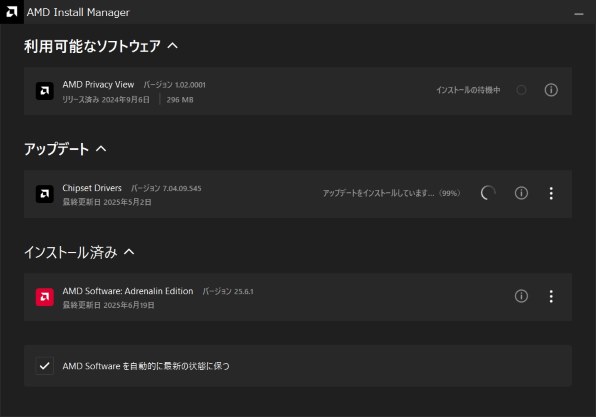Image resolution: width=596 pixels, height=417 pixels.
Task: Minimize the AMD Install Manager window
Action: pyautogui.click(x=579, y=14)
